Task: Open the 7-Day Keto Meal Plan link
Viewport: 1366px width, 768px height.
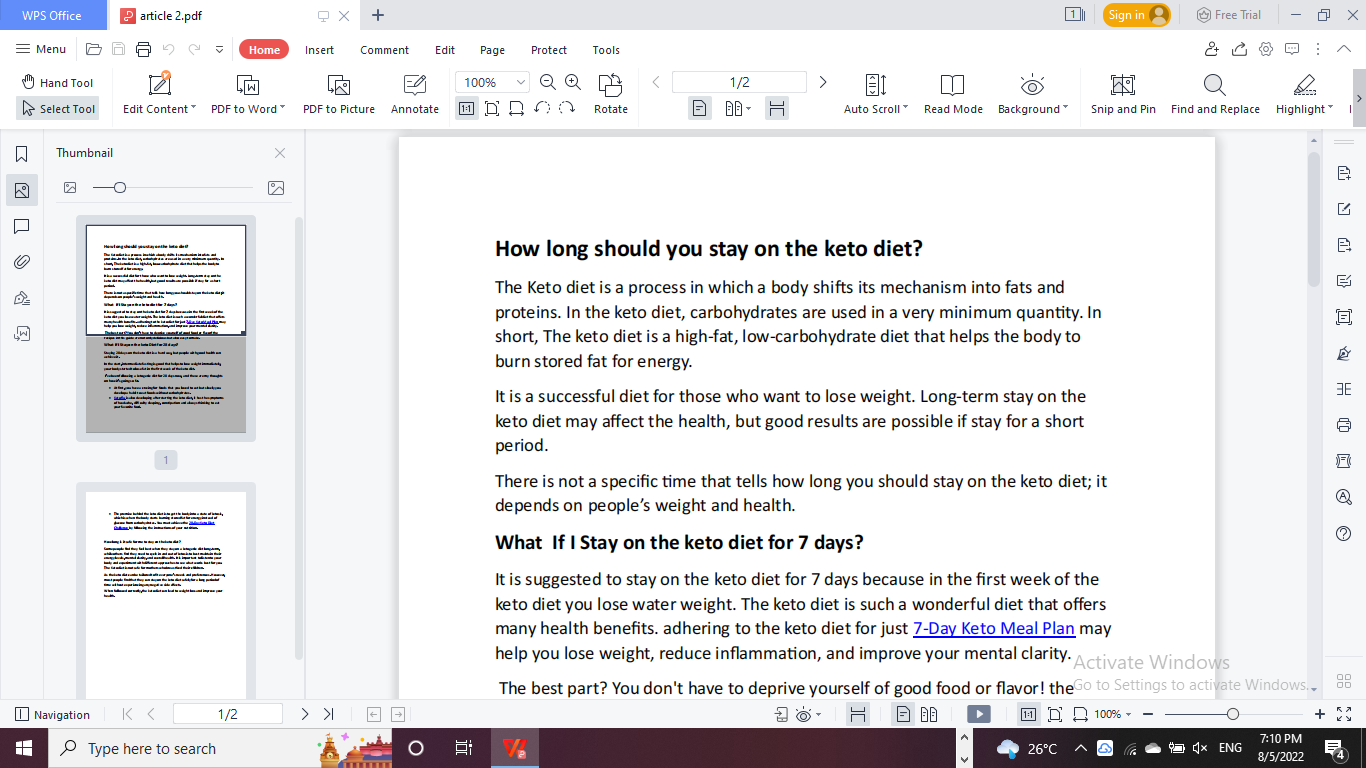Action: 993,628
